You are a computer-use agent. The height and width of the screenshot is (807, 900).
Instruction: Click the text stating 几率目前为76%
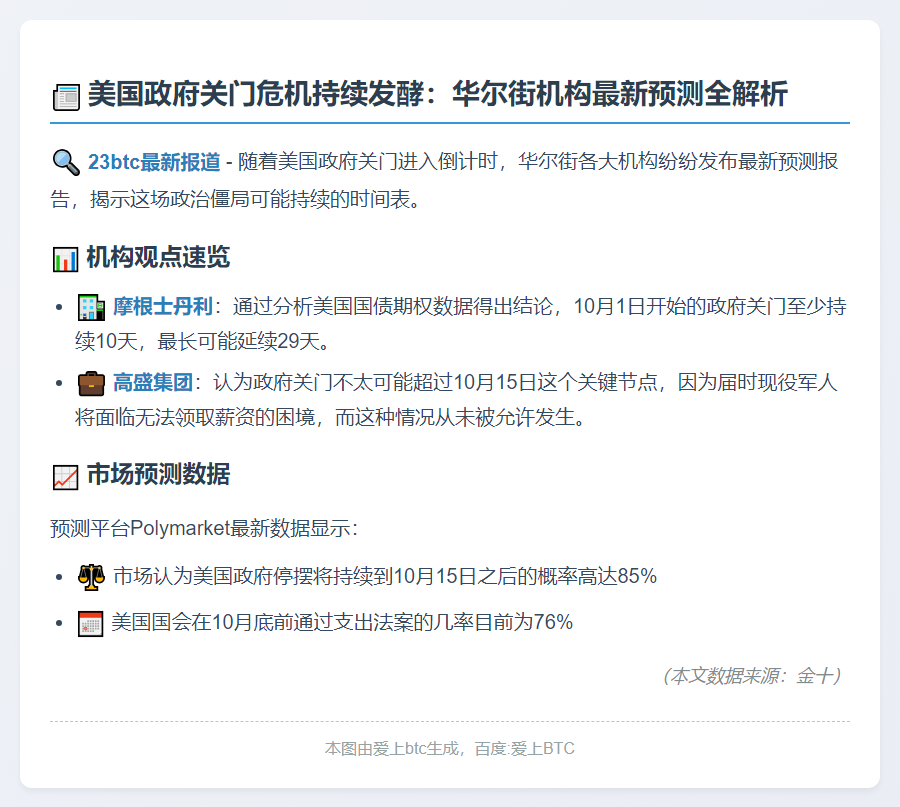pos(342,623)
